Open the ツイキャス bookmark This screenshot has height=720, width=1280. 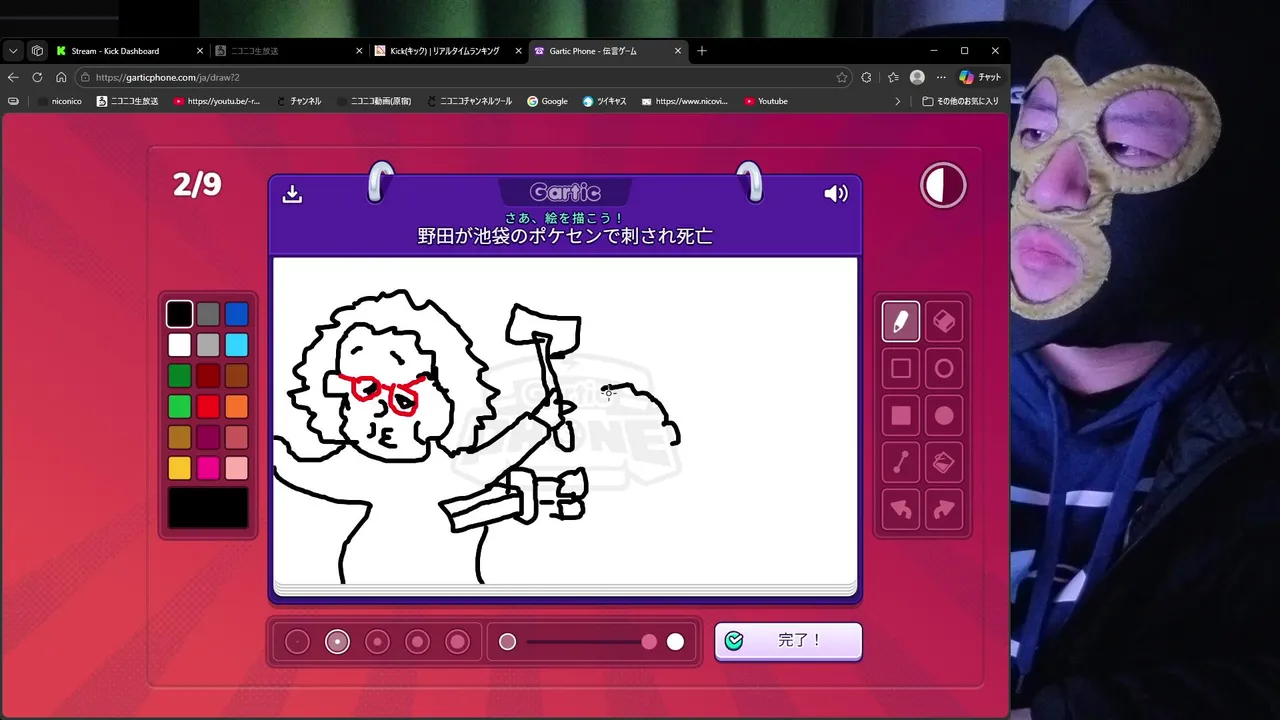[604, 101]
